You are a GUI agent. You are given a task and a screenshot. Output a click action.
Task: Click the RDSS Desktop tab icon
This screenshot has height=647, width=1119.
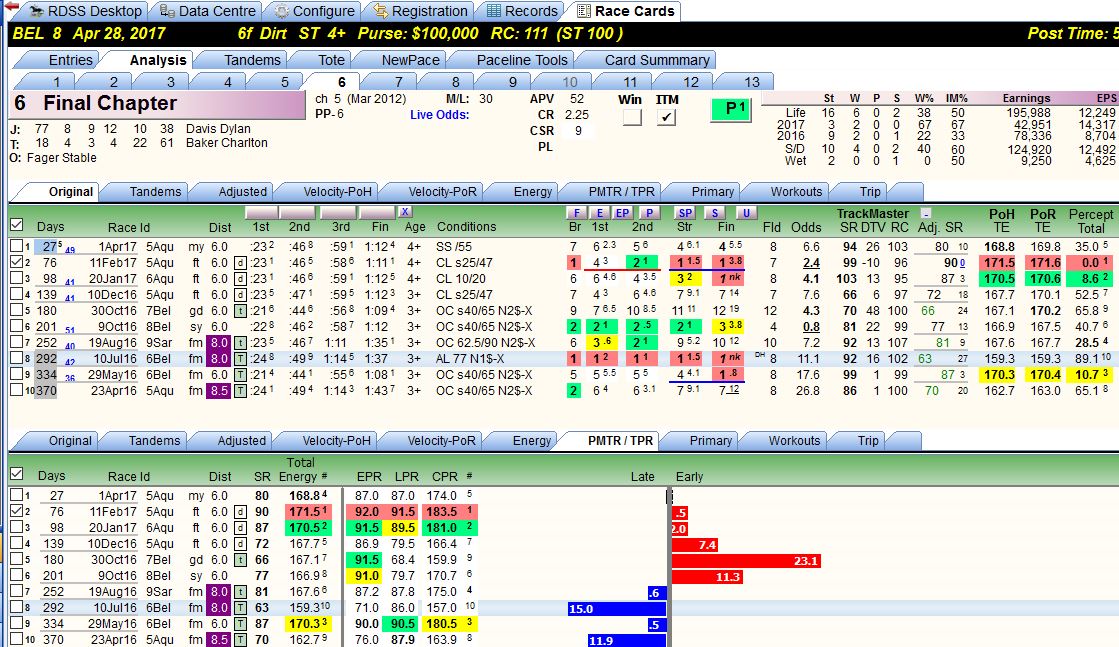point(36,11)
